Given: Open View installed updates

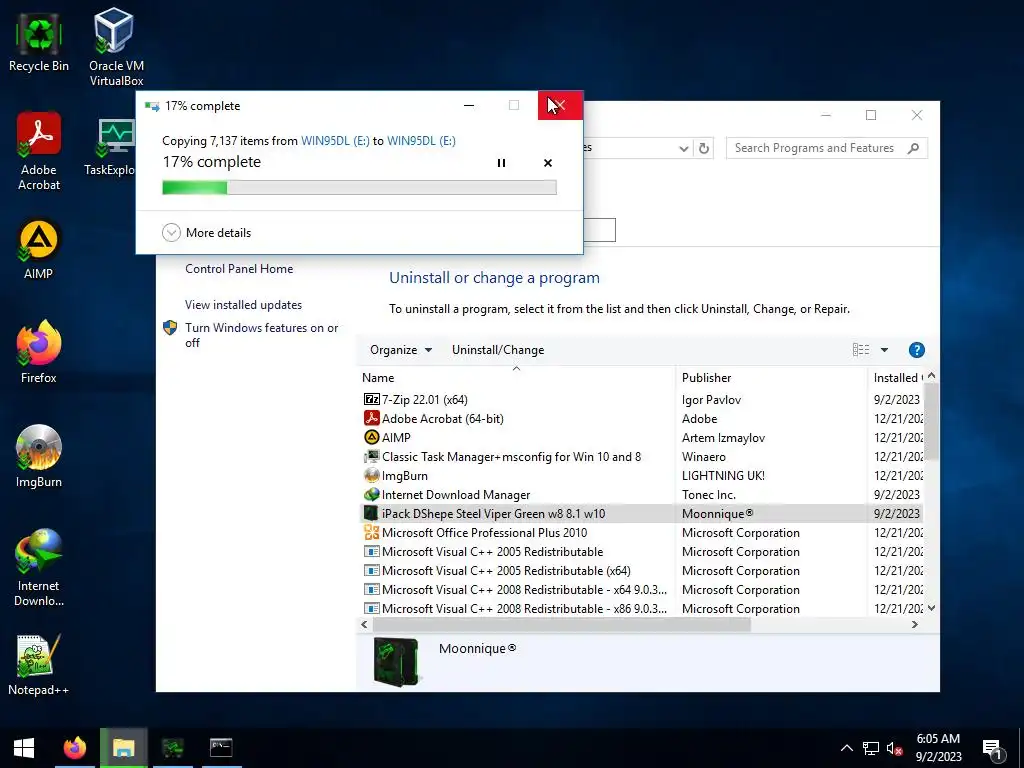Looking at the screenshot, I should tap(243, 305).
